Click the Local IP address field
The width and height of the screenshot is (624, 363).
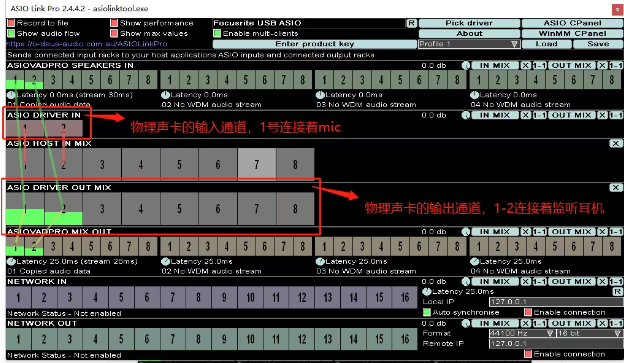[x=556, y=302]
